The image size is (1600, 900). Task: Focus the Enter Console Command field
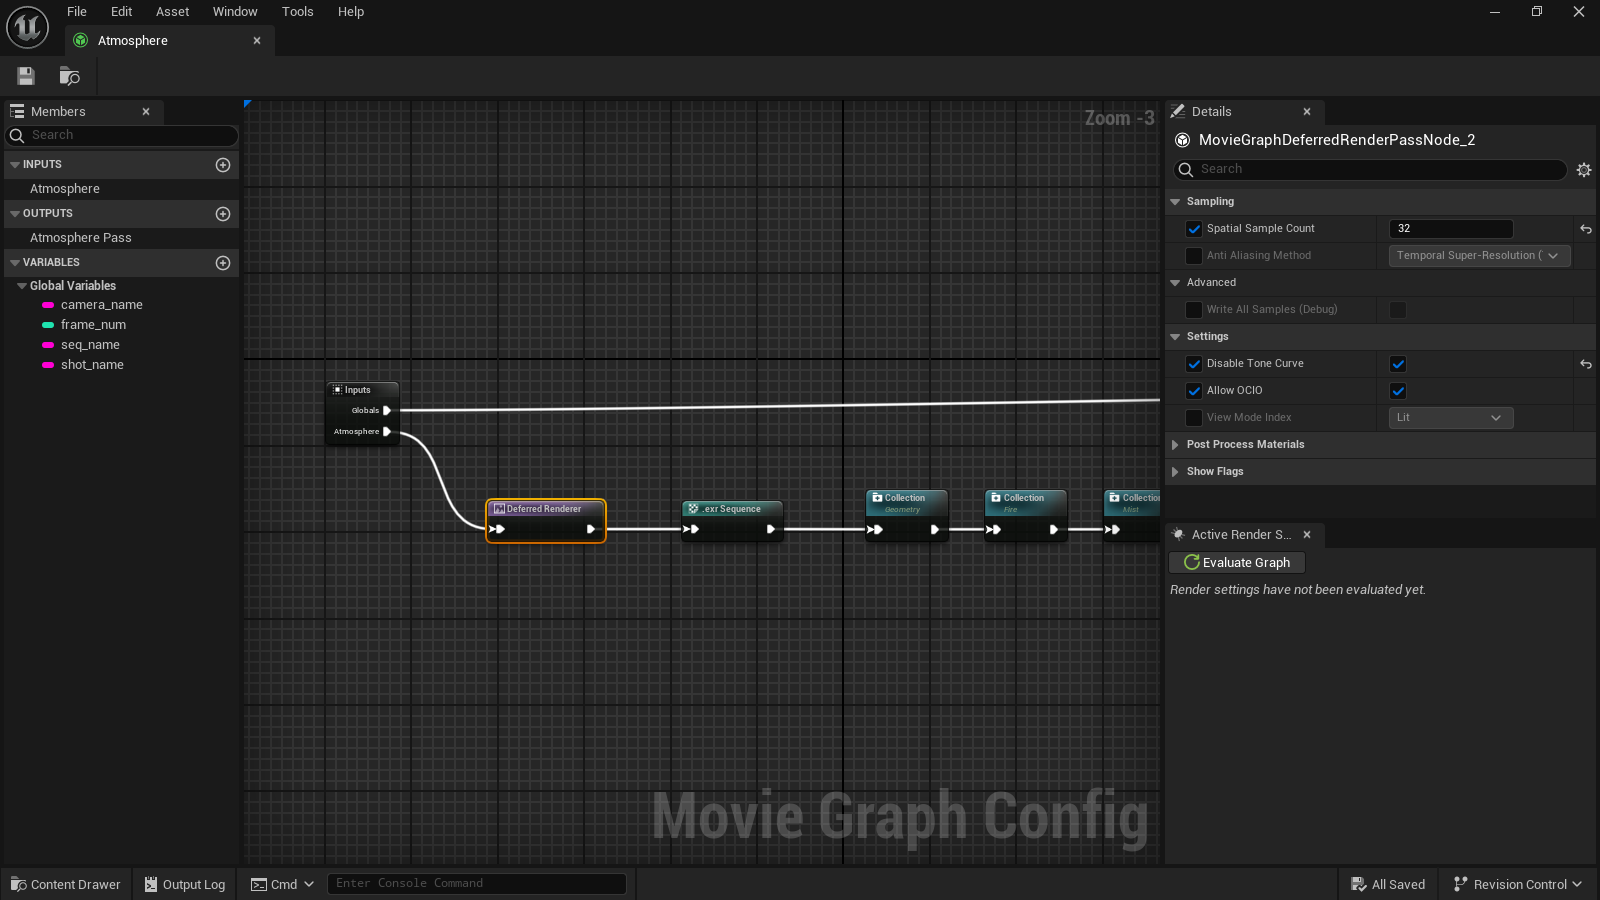click(x=477, y=884)
